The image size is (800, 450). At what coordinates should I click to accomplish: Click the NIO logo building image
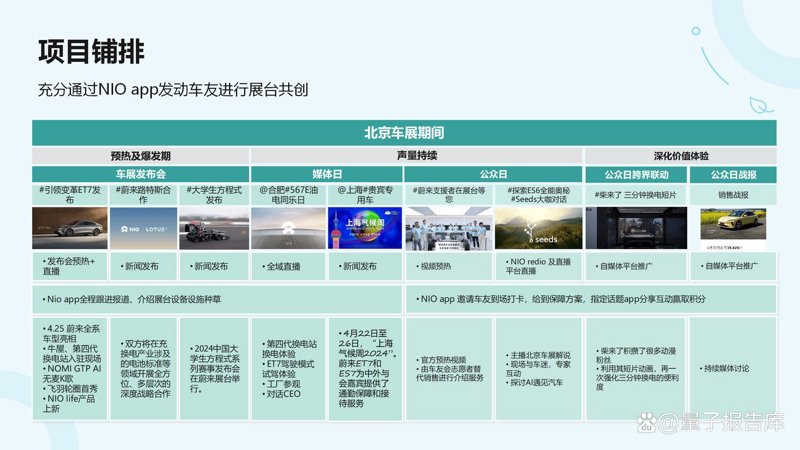(288, 228)
